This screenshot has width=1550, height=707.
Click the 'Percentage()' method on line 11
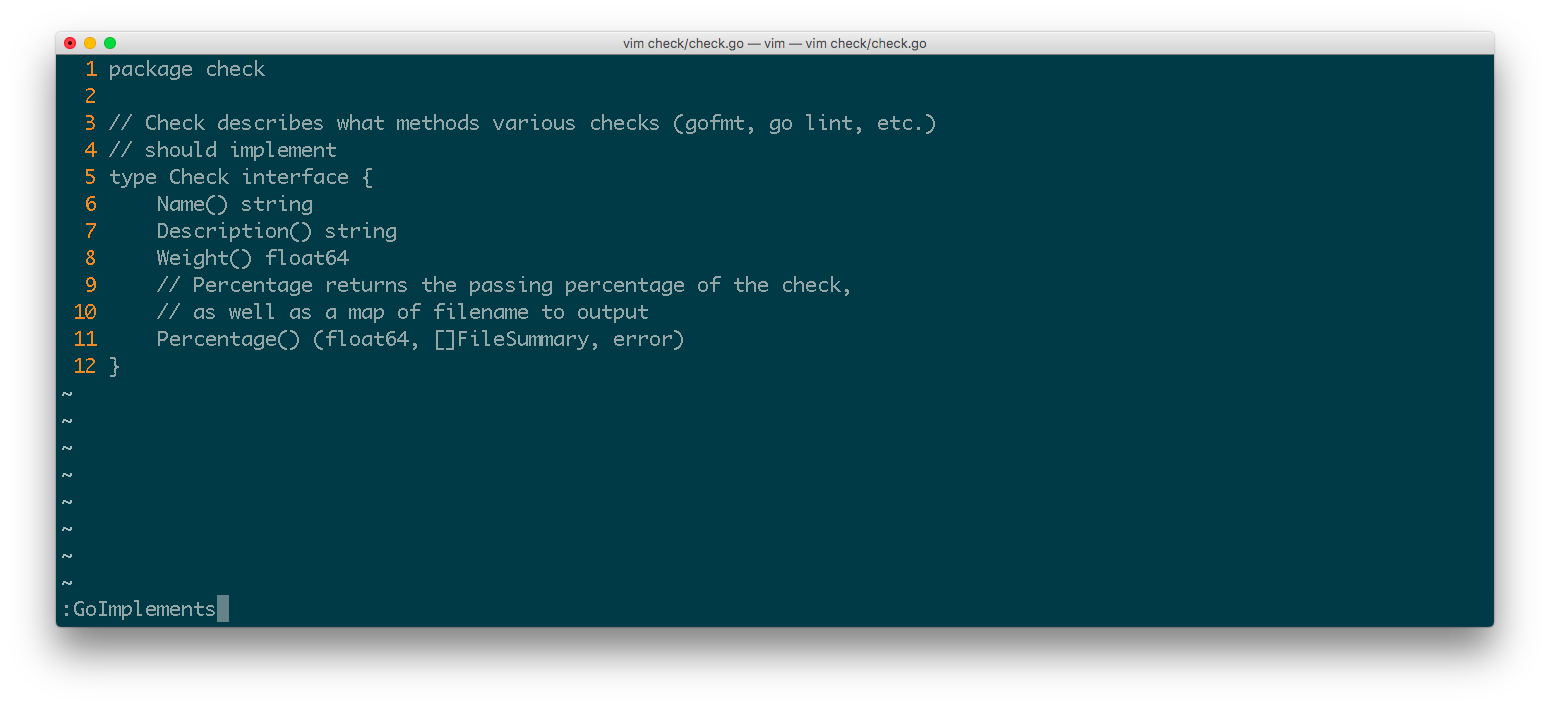tap(228, 339)
